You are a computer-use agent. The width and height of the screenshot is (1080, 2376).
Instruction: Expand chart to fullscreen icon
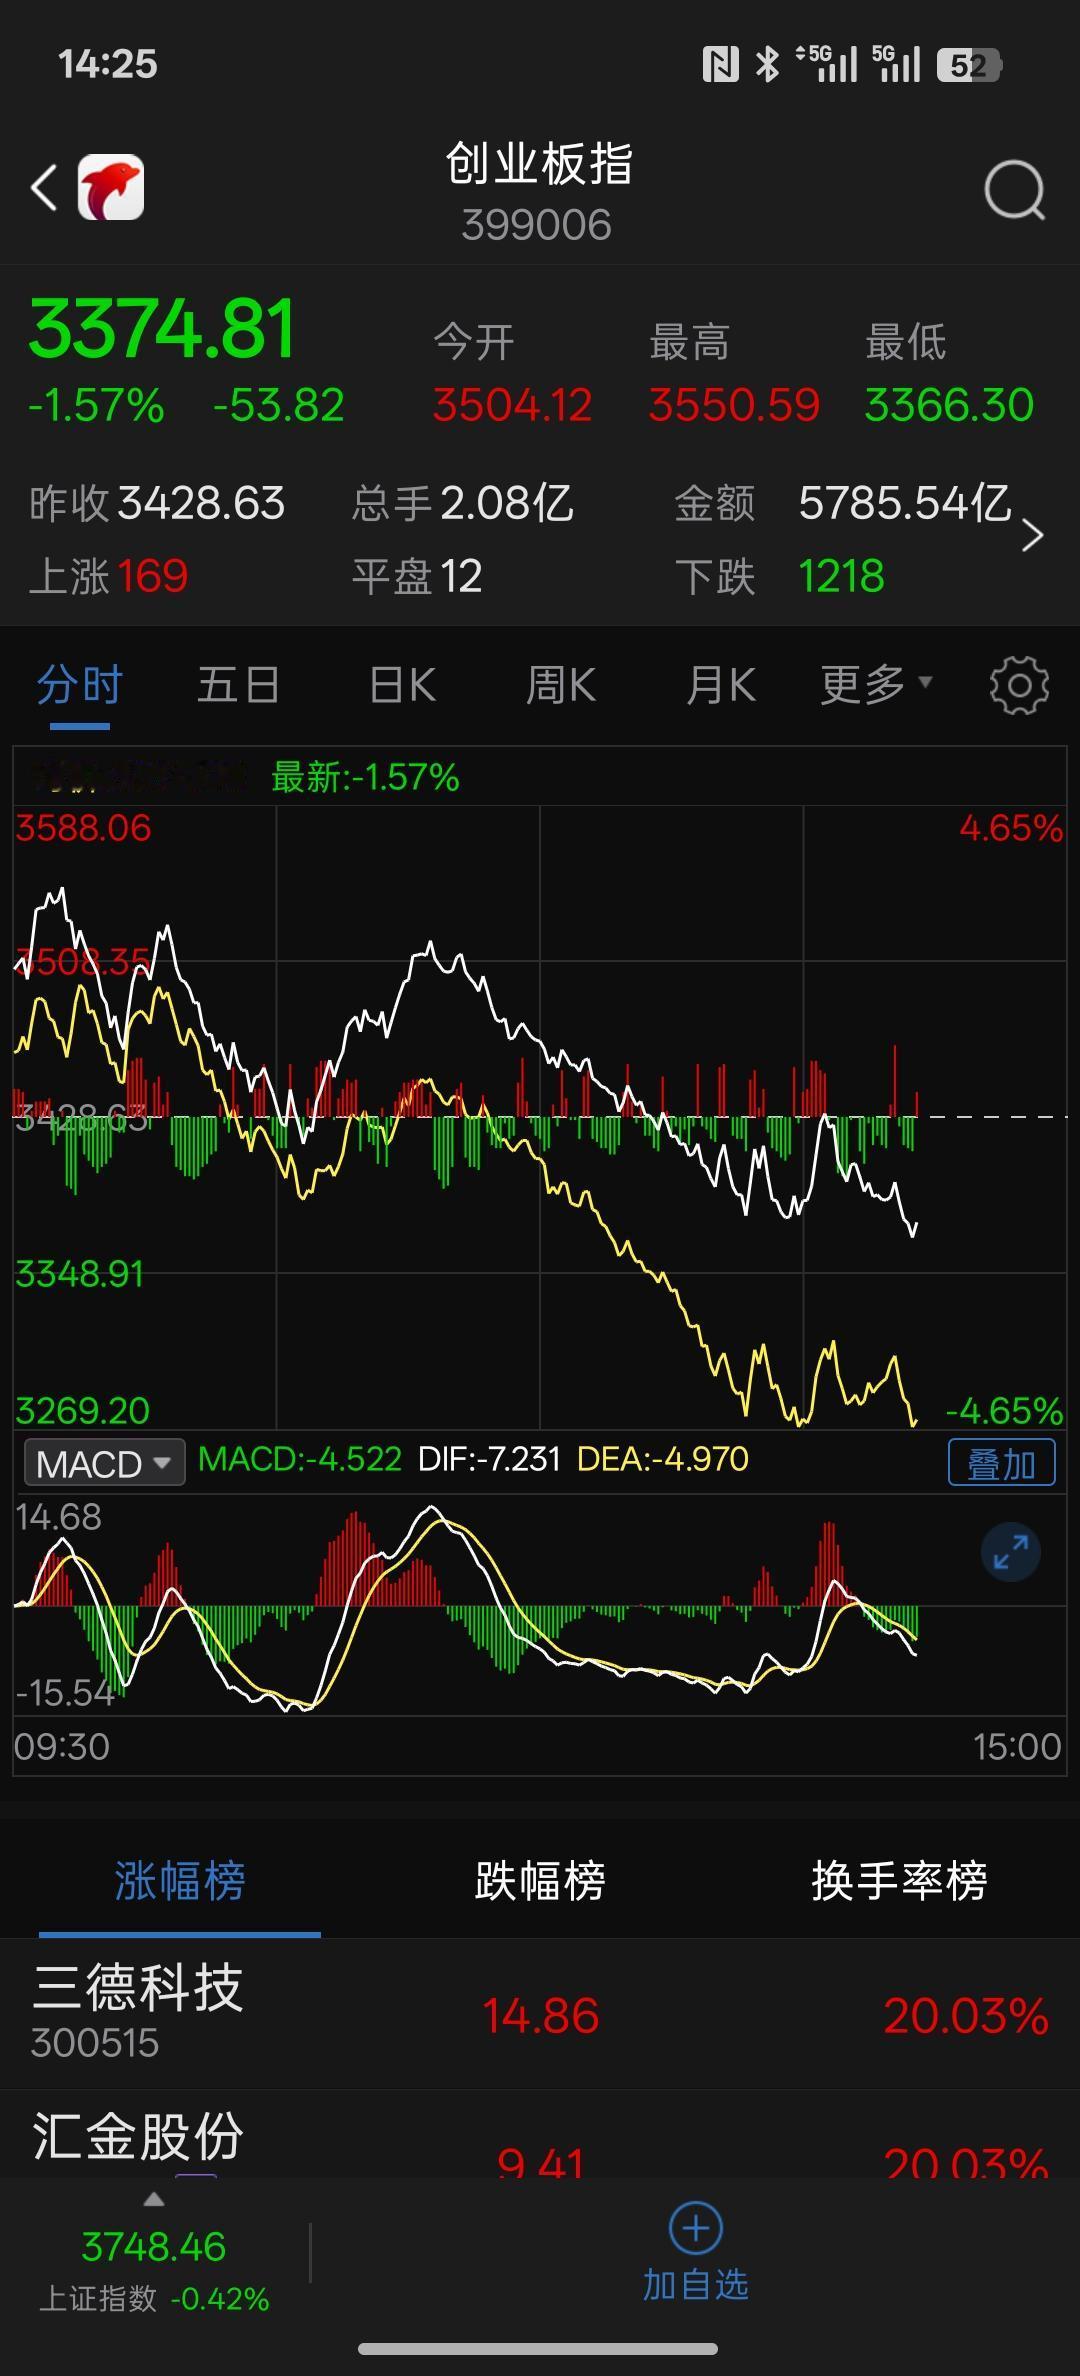tap(1011, 1552)
